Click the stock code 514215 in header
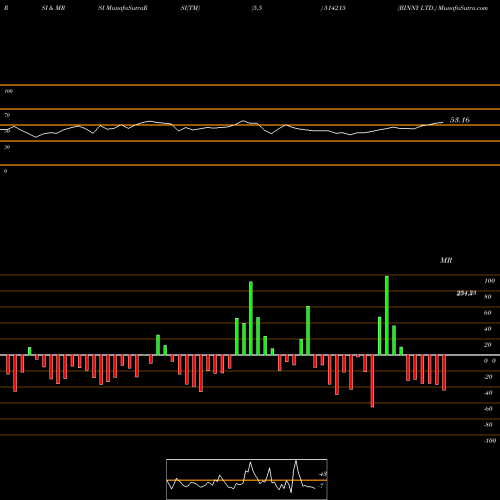The width and height of the screenshot is (500, 500). (x=335, y=8)
